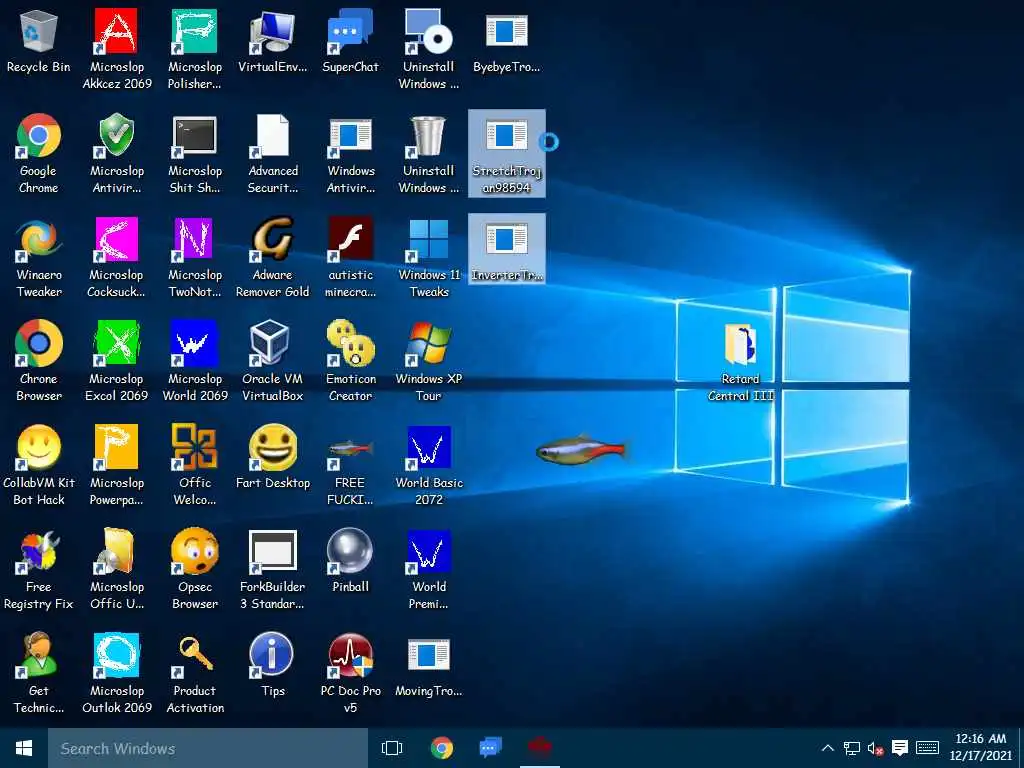The height and width of the screenshot is (768, 1024).
Task: Click the Microslop World 2069 icon
Action: (194, 344)
